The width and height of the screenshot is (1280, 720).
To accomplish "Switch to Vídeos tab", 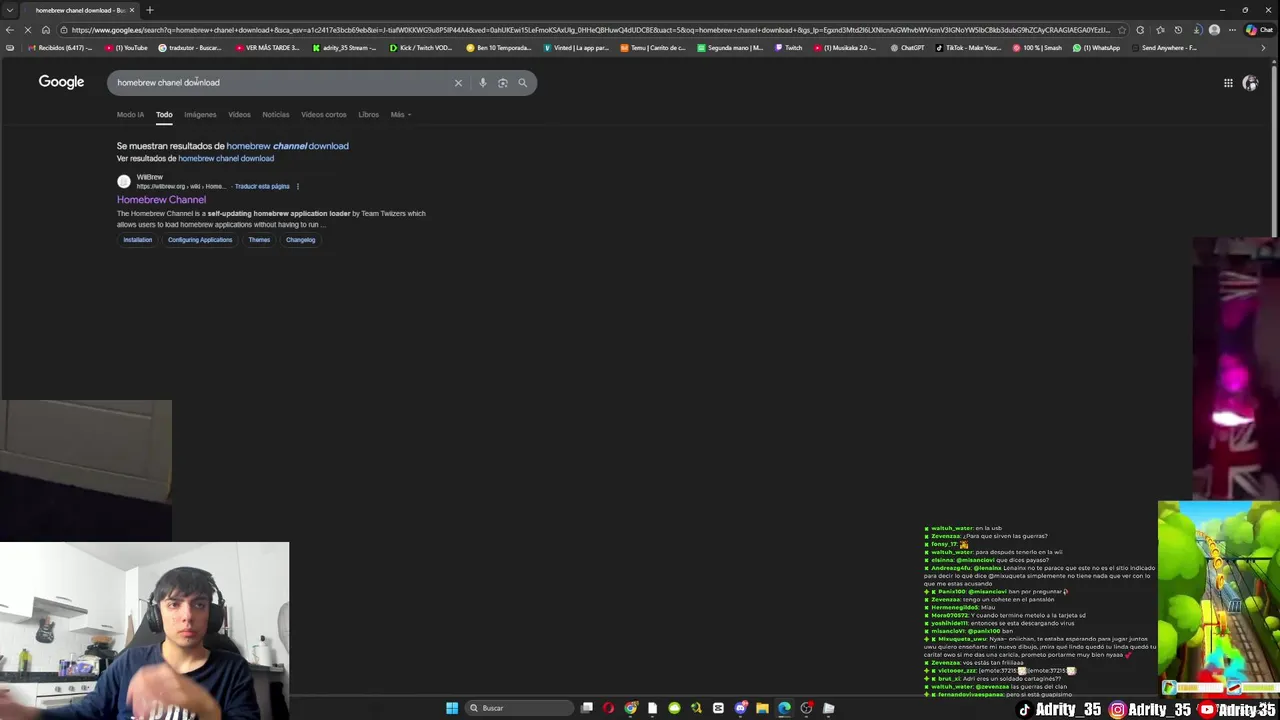I will tap(239, 114).
